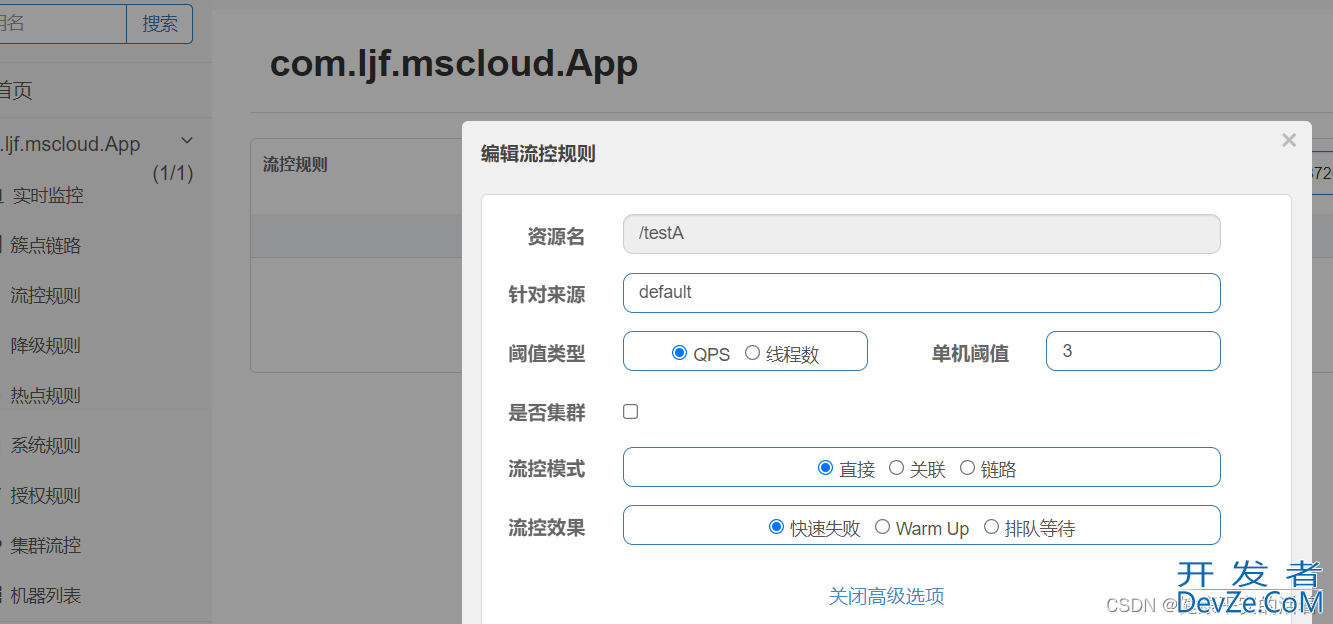Select 关联 flow control mode radio
Viewport: 1333px width, 624px height.
pyautogui.click(x=896, y=468)
